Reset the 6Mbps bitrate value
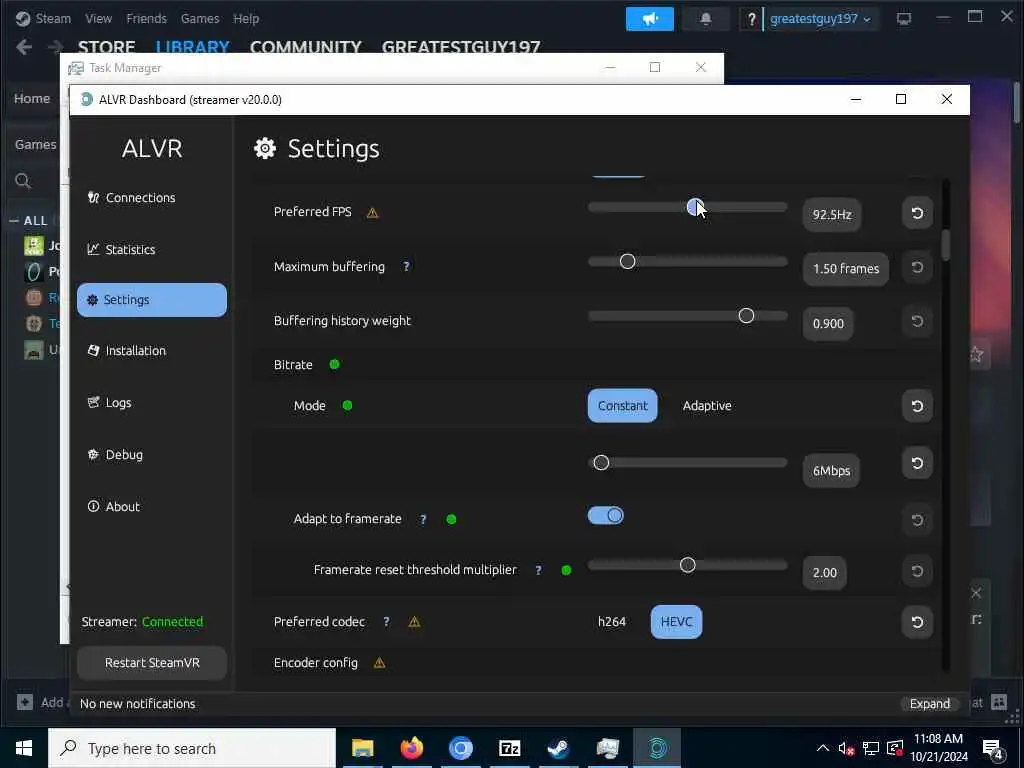Screen dimensions: 1024x768 tap(917, 463)
